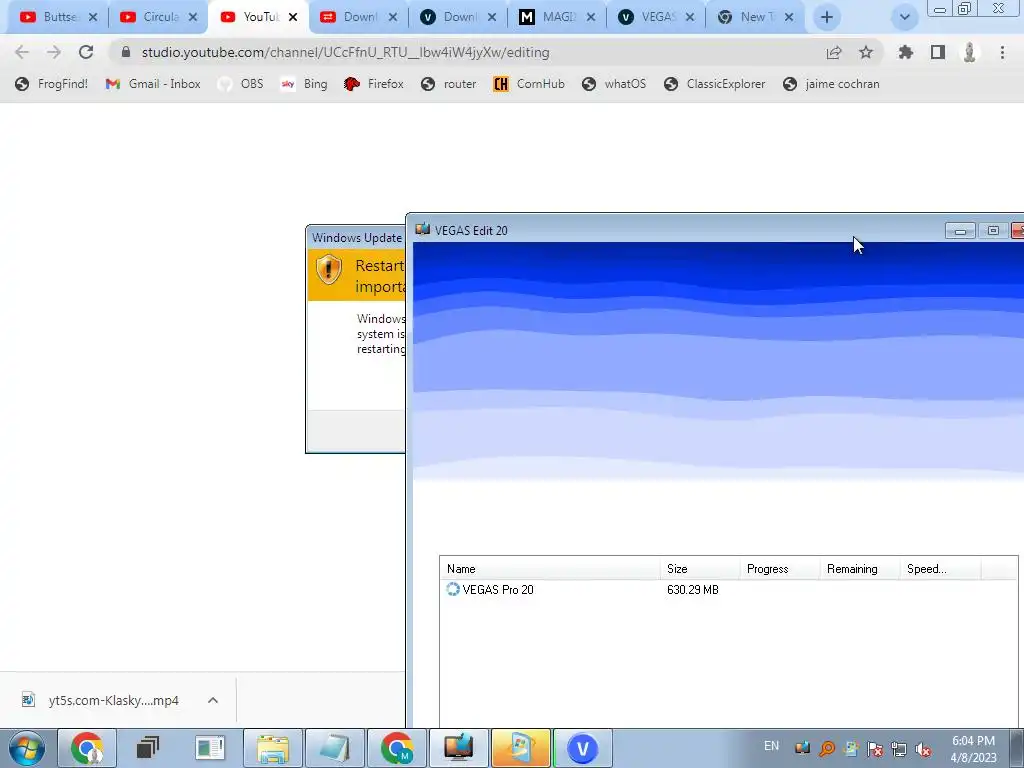Click the orange magnifier tray icon
Screen dimensions: 1024x768
pyautogui.click(x=826, y=749)
